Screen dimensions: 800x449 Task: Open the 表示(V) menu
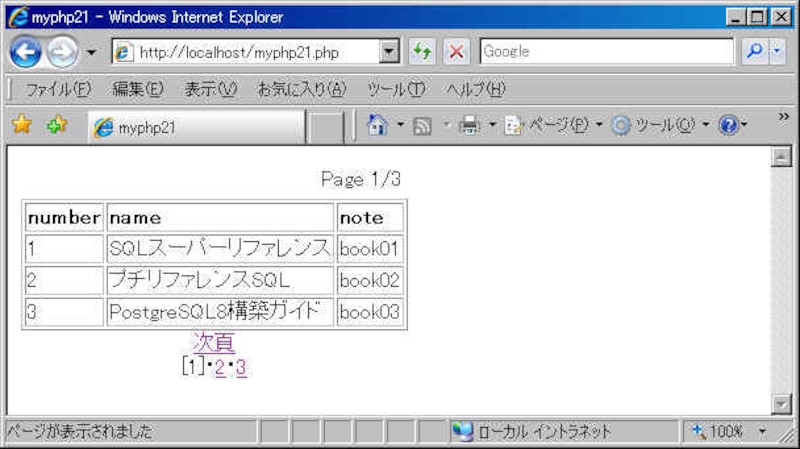210,90
